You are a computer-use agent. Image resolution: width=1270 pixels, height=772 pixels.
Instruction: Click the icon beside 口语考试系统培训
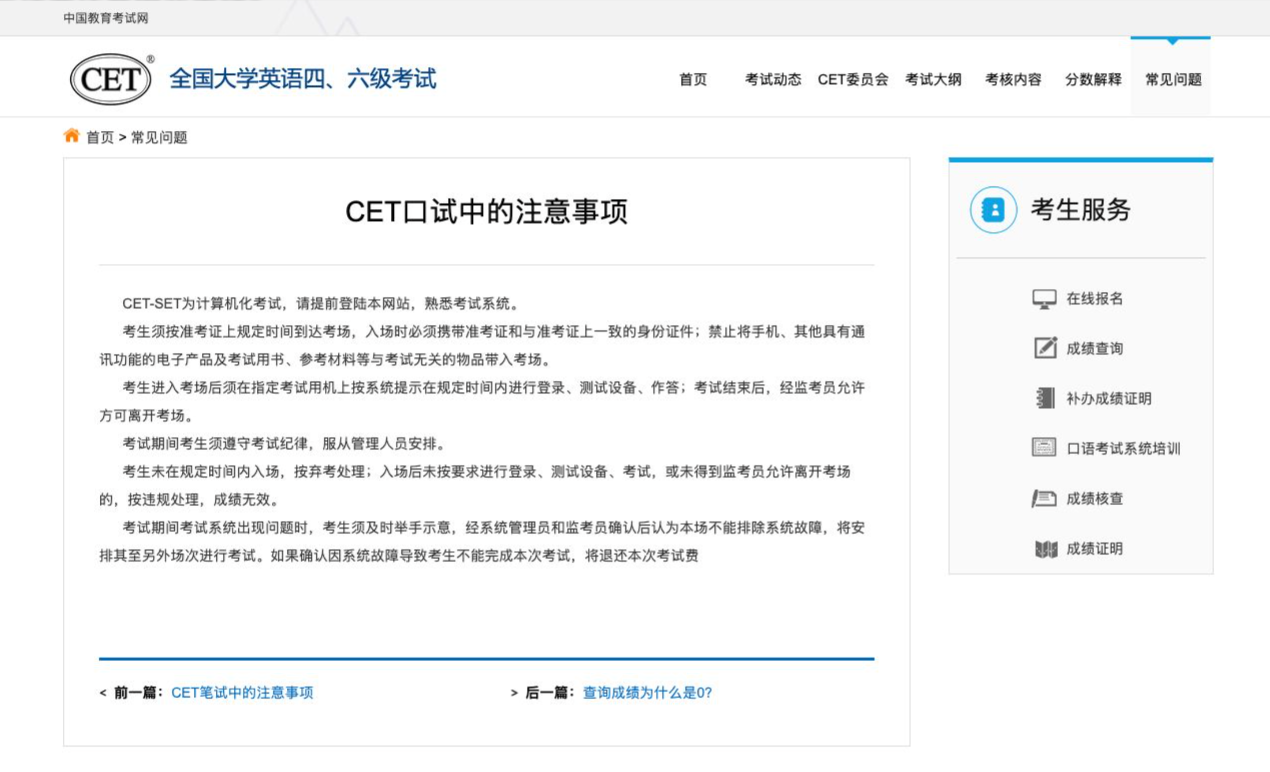coord(1044,448)
